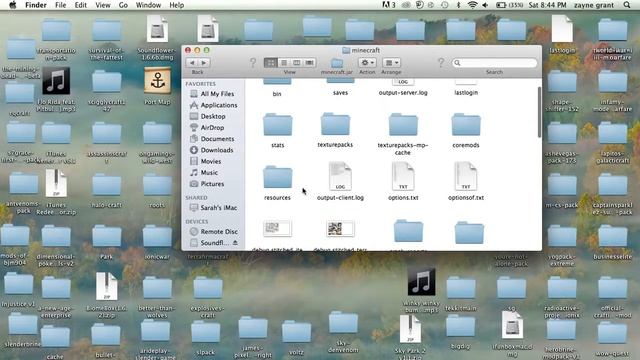Open Spotlight search in menu bar
640x360 pixels.
(627, 5)
